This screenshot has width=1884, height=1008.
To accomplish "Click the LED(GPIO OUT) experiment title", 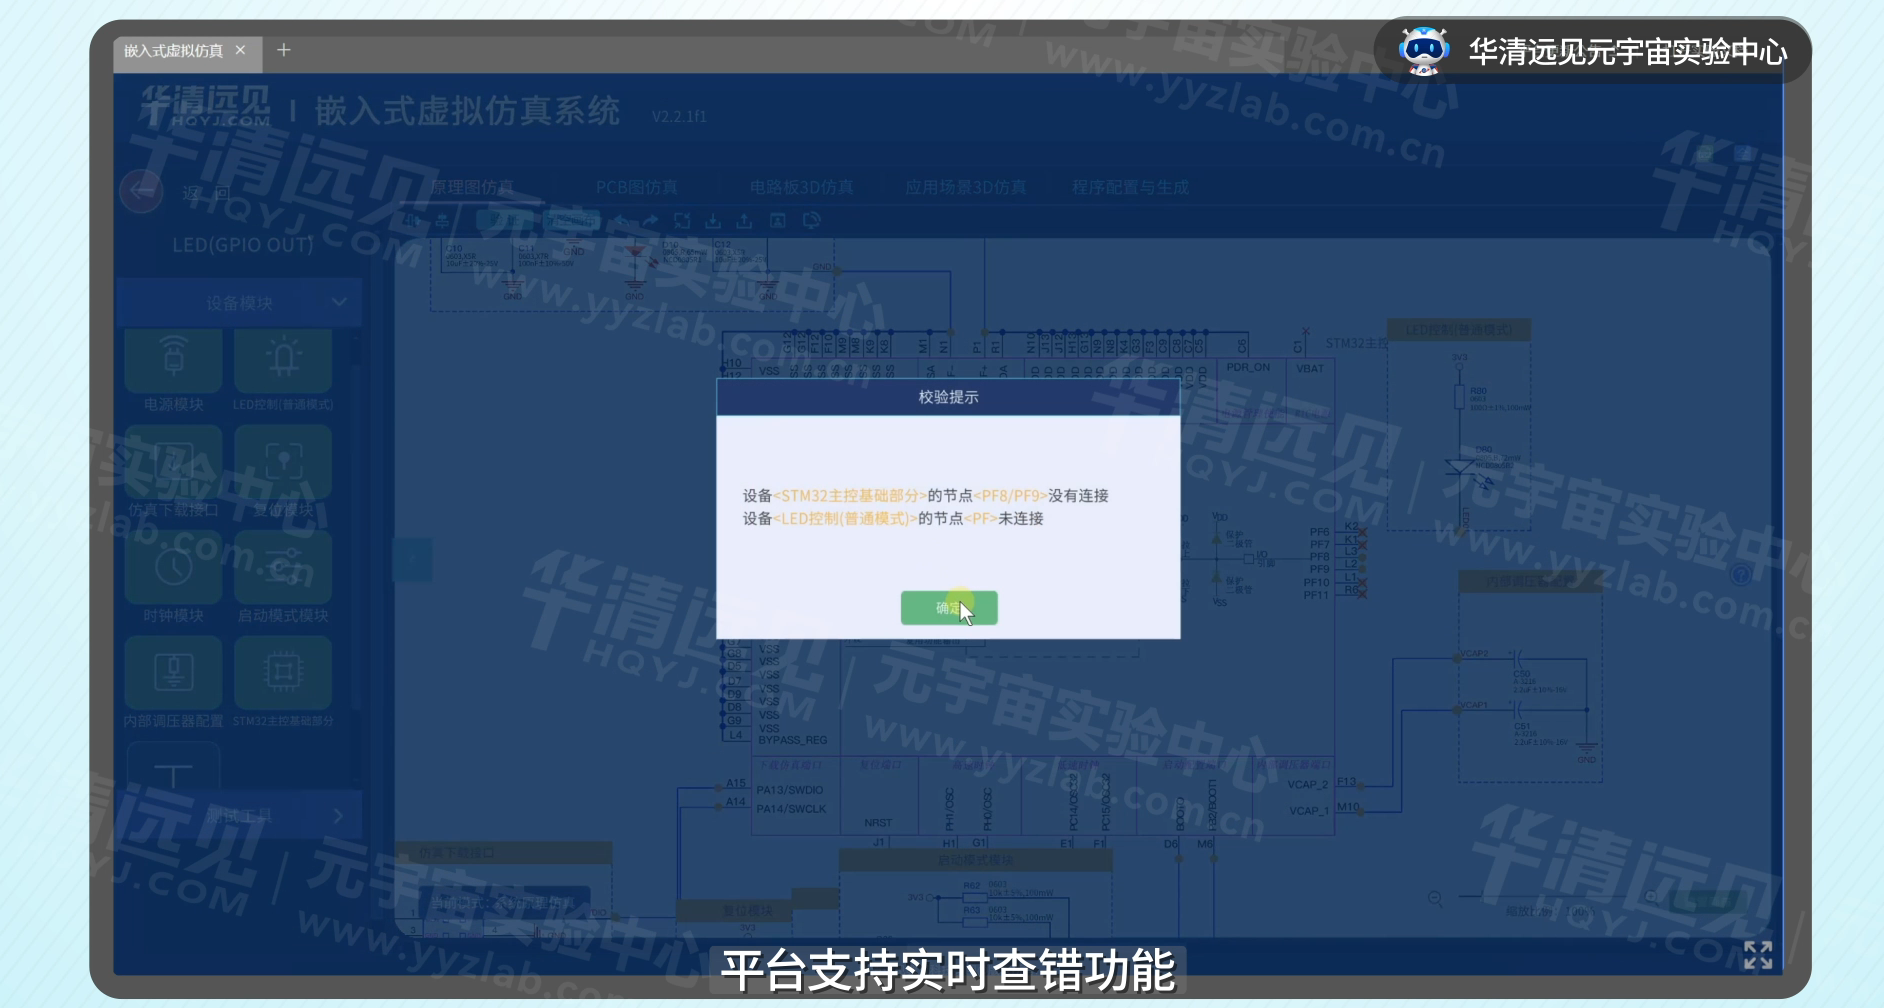I will click(243, 245).
